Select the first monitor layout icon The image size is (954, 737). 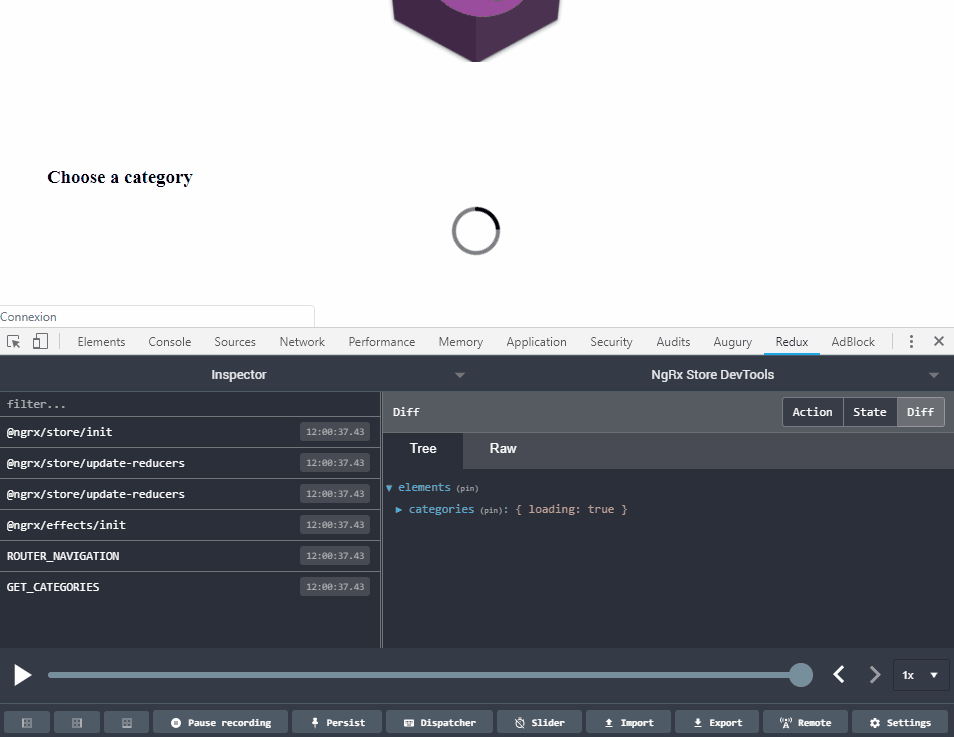(27, 722)
